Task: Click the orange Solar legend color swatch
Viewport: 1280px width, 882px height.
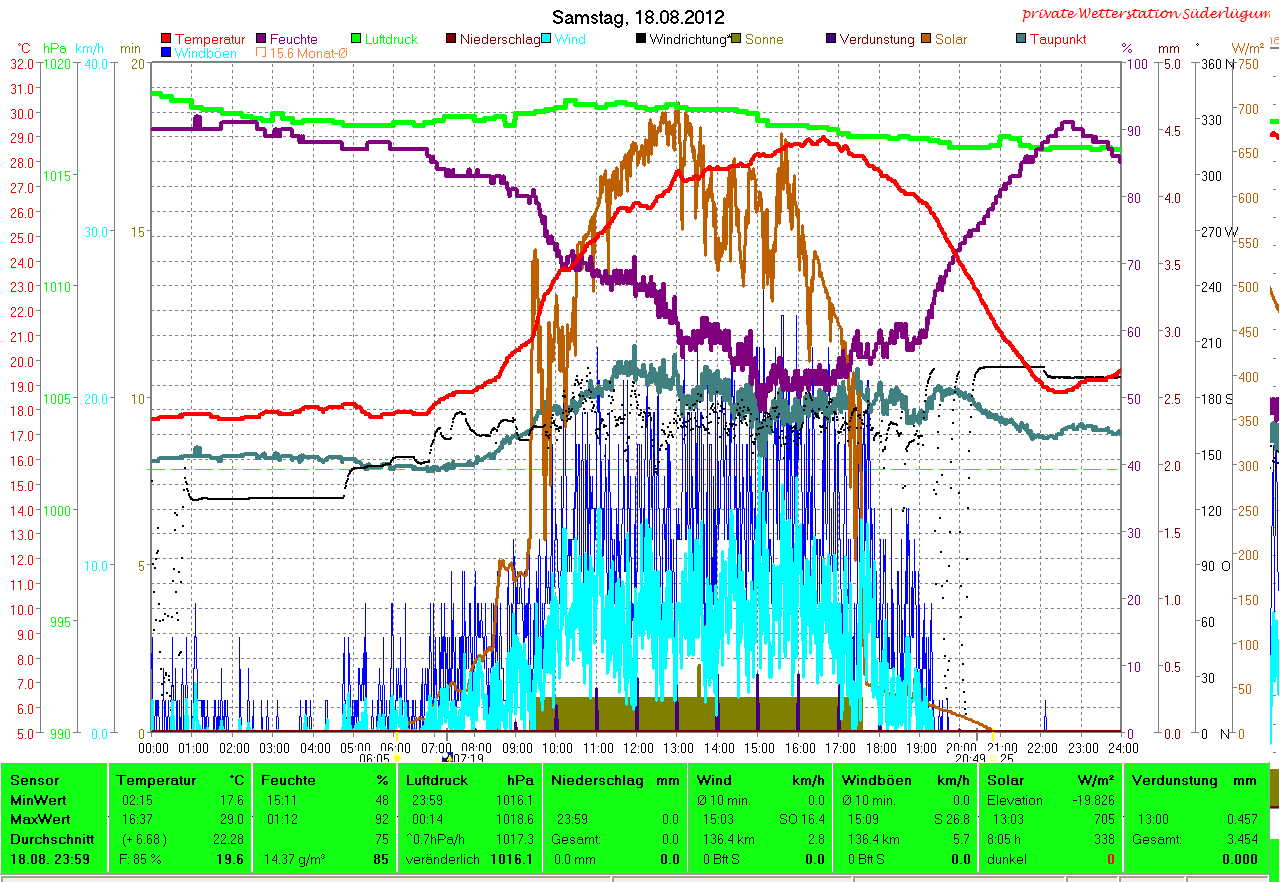Action: (x=926, y=40)
